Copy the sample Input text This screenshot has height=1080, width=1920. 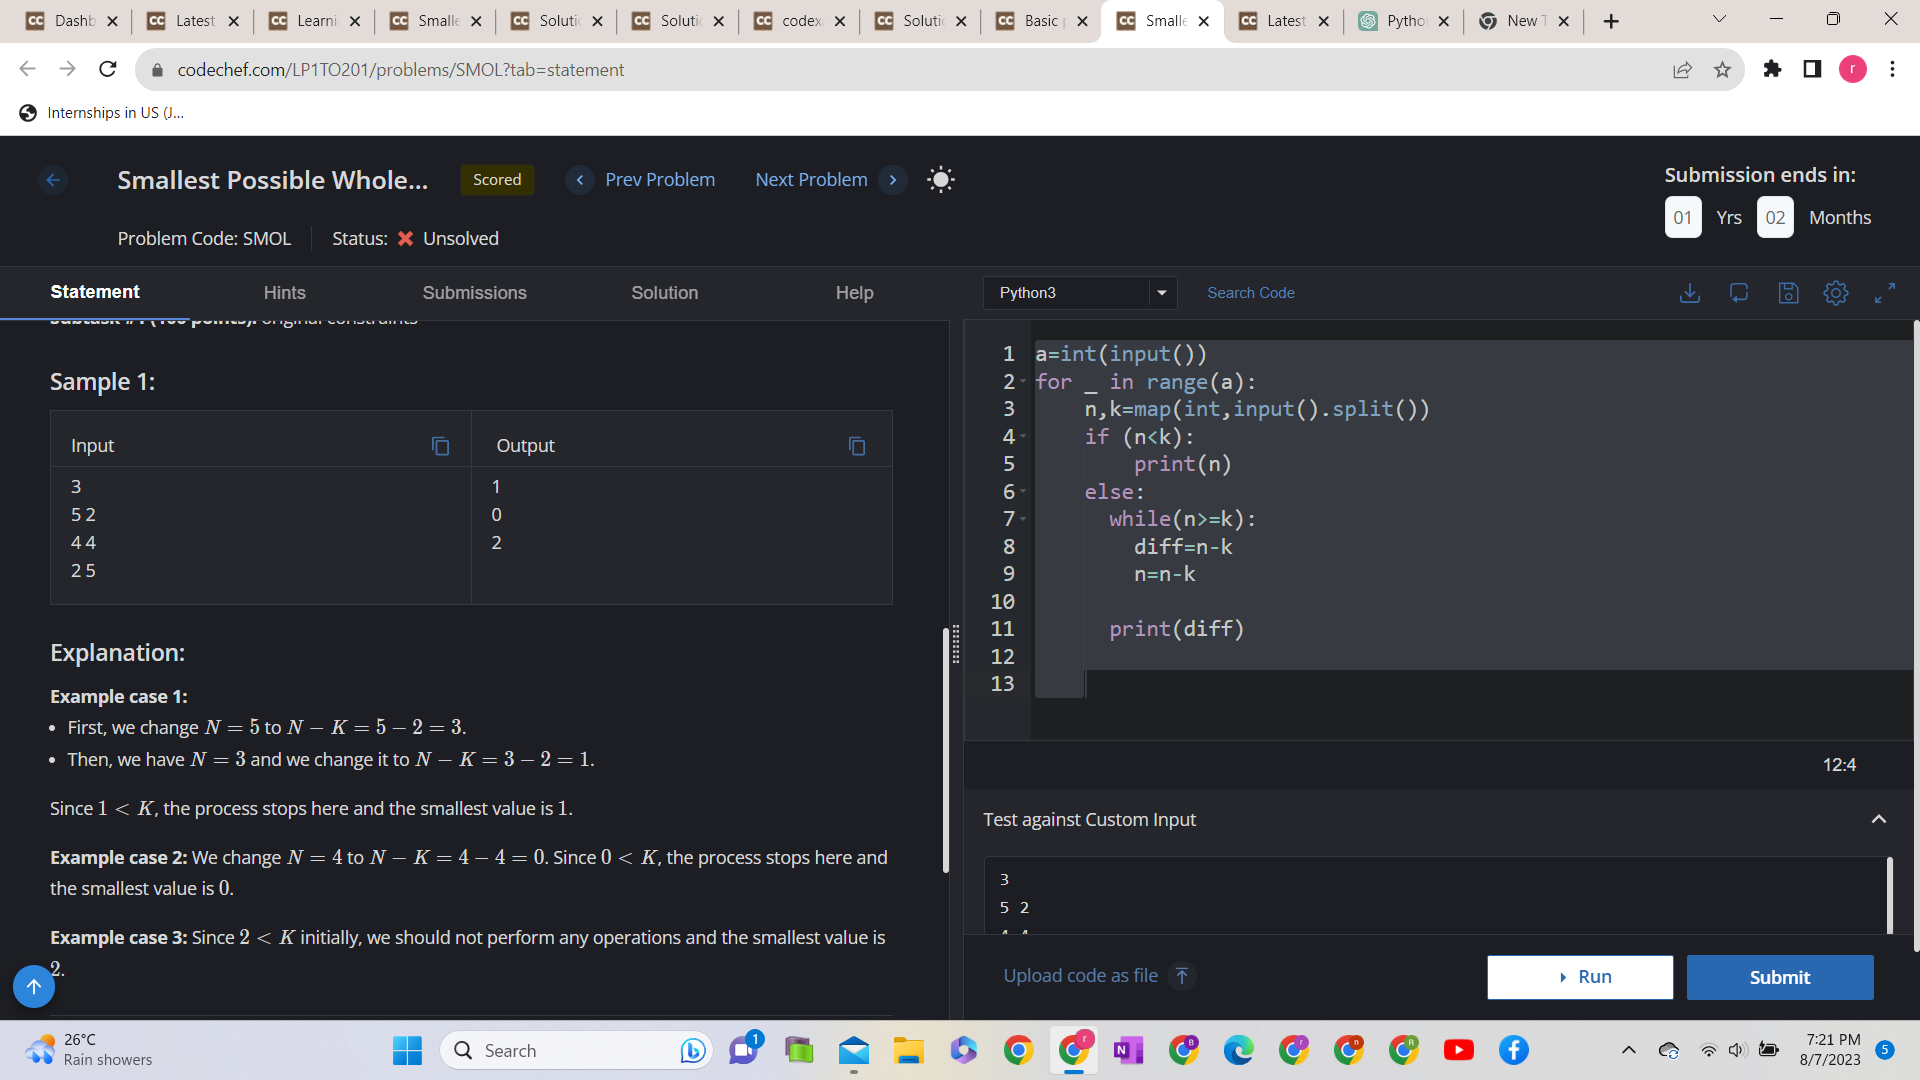[x=440, y=446]
